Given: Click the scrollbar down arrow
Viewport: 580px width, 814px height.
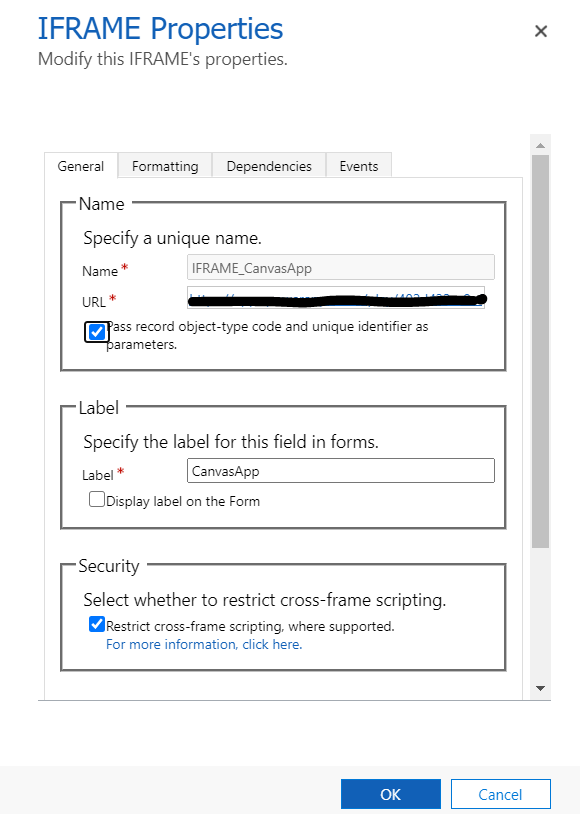Looking at the screenshot, I should [x=540, y=688].
